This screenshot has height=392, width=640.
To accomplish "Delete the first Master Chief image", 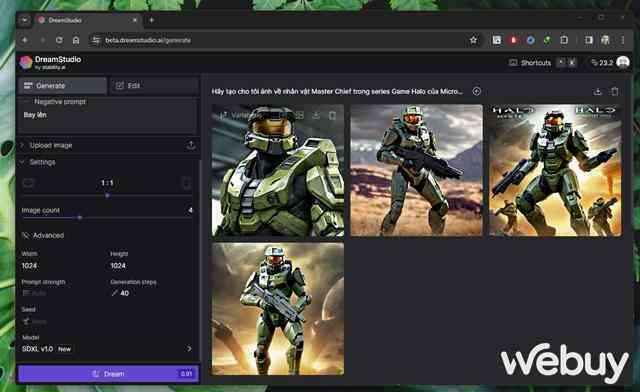I will click(x=332, y=116).
